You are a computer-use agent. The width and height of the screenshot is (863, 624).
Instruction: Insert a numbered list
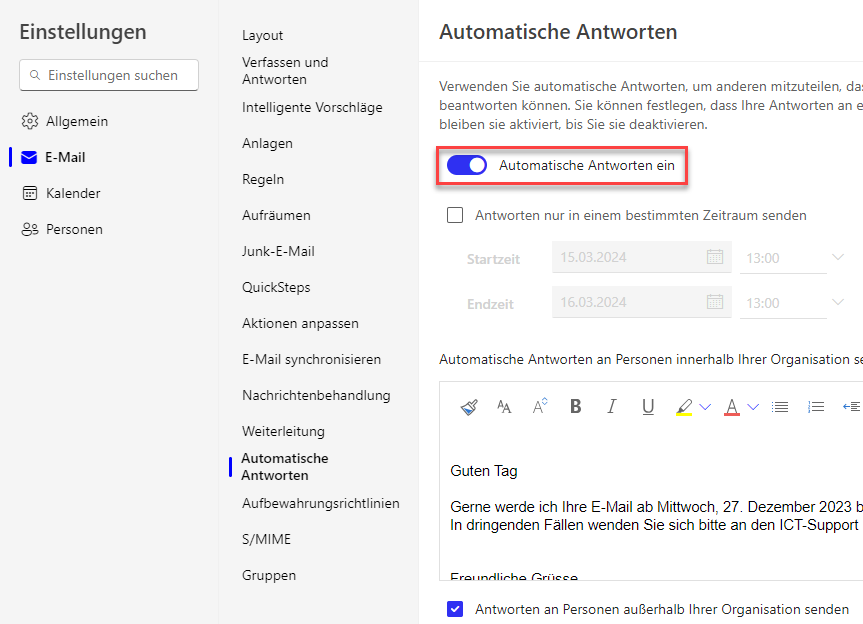click(x=816, y=407)
